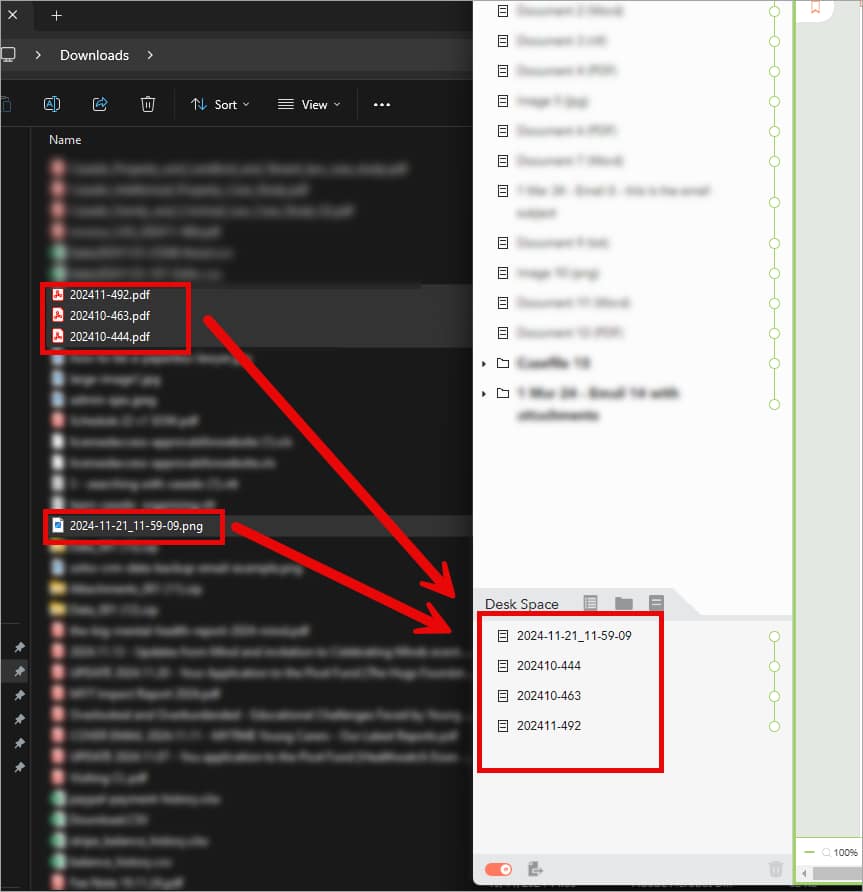Click the Share icon in Explorer toolbar
The height and width of the screenshot is (892, 863).
click(100, 104)
